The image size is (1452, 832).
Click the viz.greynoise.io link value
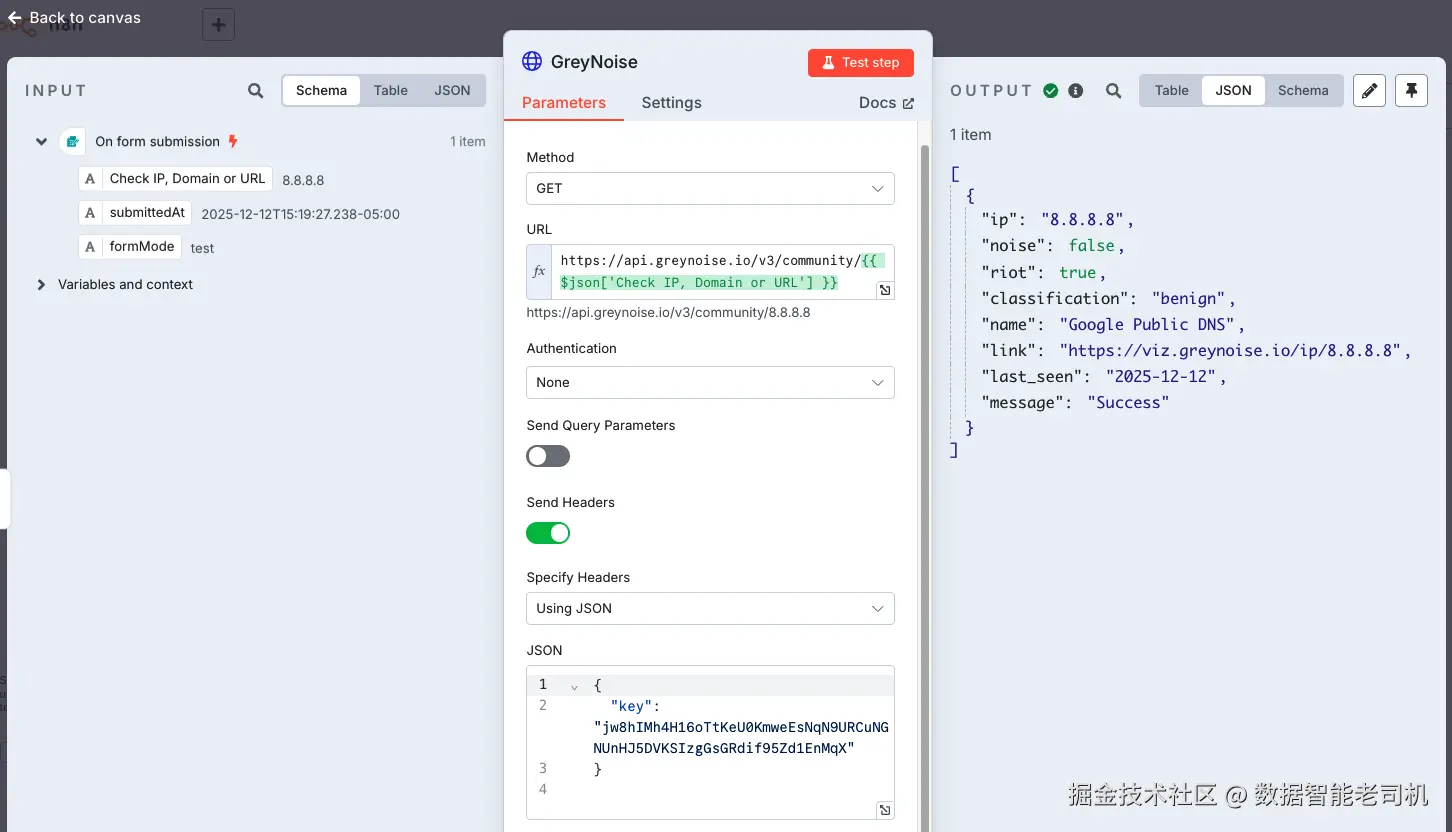(1231, 351)
